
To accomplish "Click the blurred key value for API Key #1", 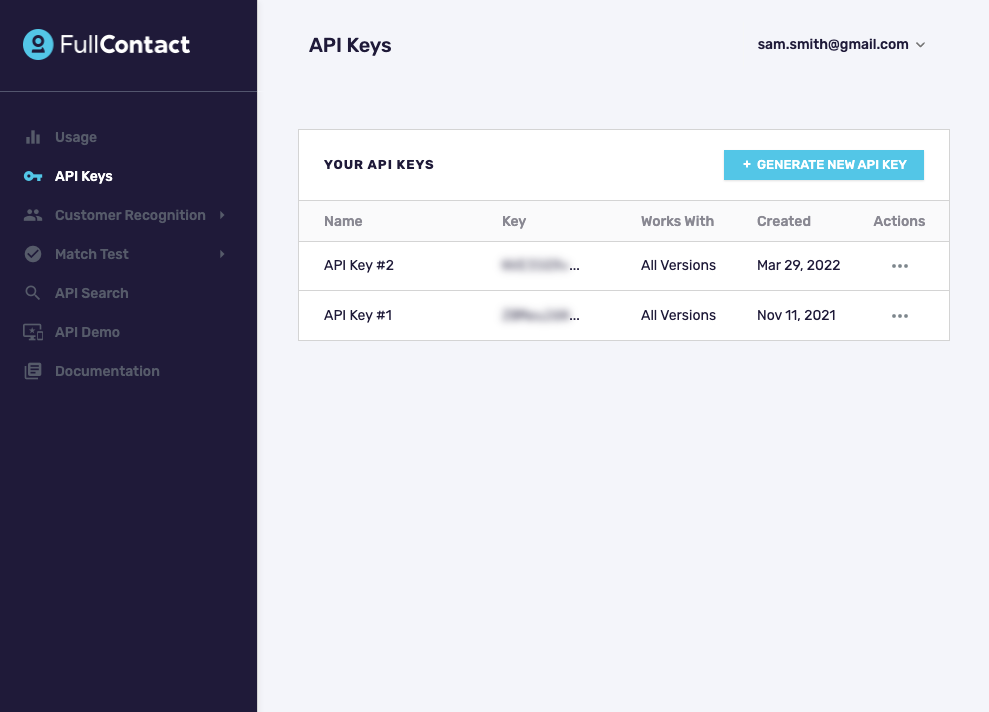I will (x=540, y=315).
